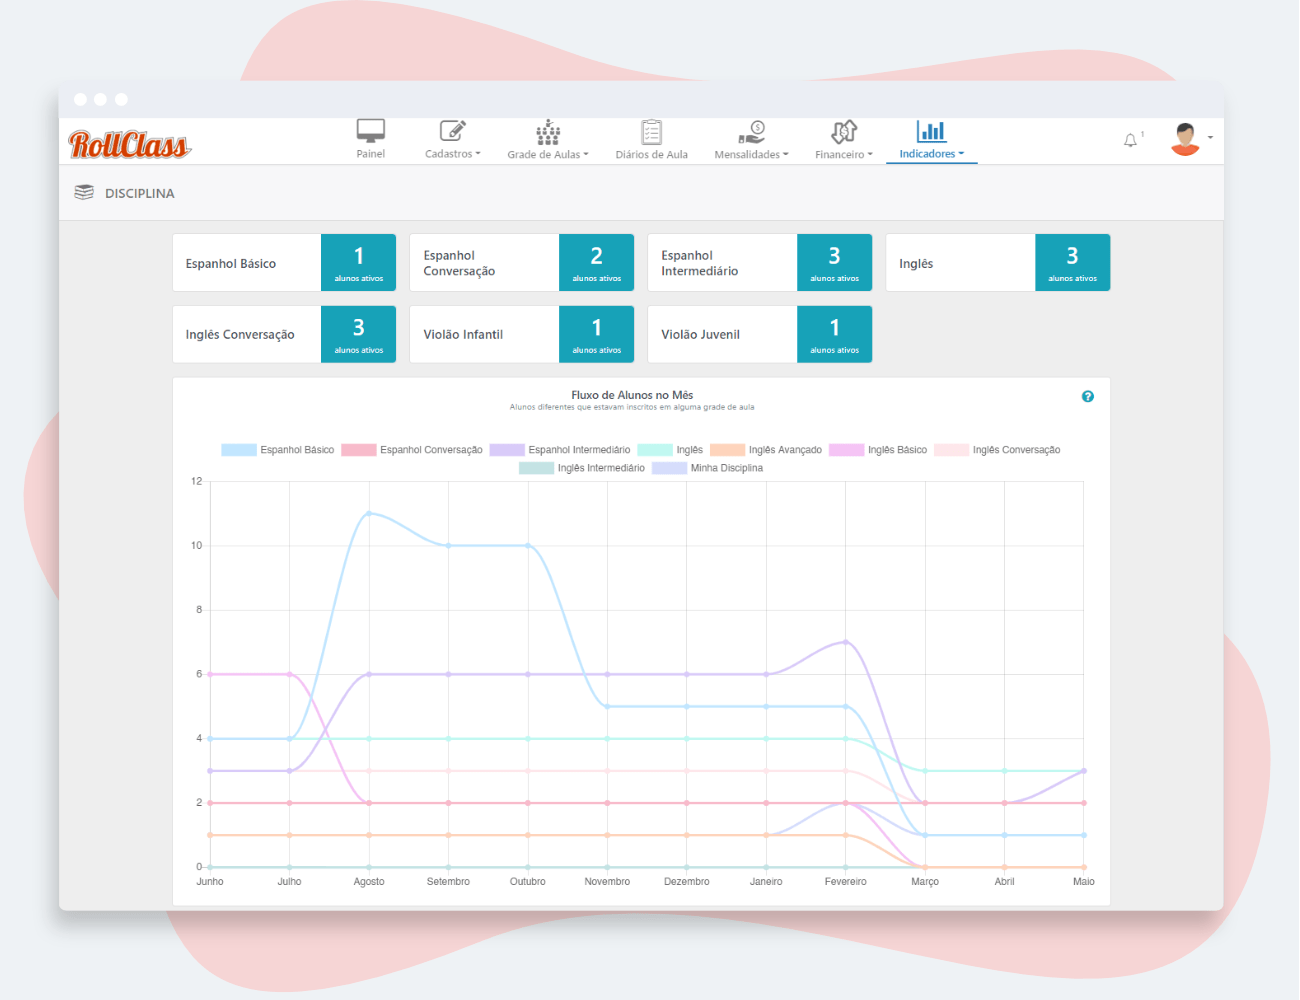Open the Inglês Conversação discipline card

click(x=284, y=334)
